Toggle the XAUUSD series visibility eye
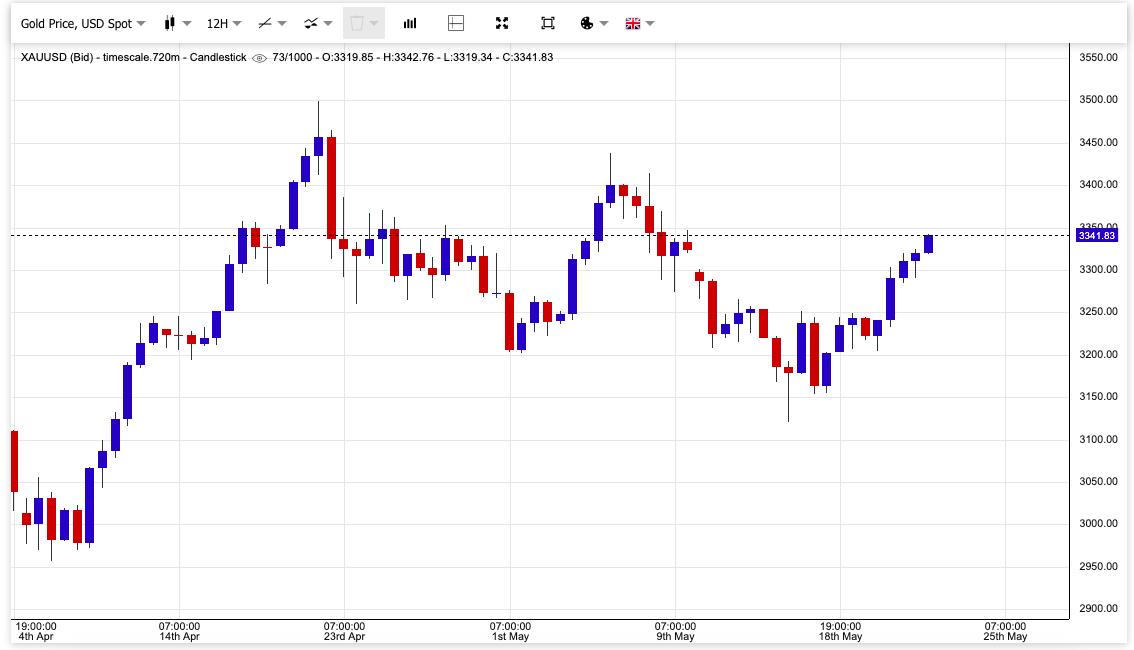This screenshot has height=650, width=1134. tap(260, 58)
